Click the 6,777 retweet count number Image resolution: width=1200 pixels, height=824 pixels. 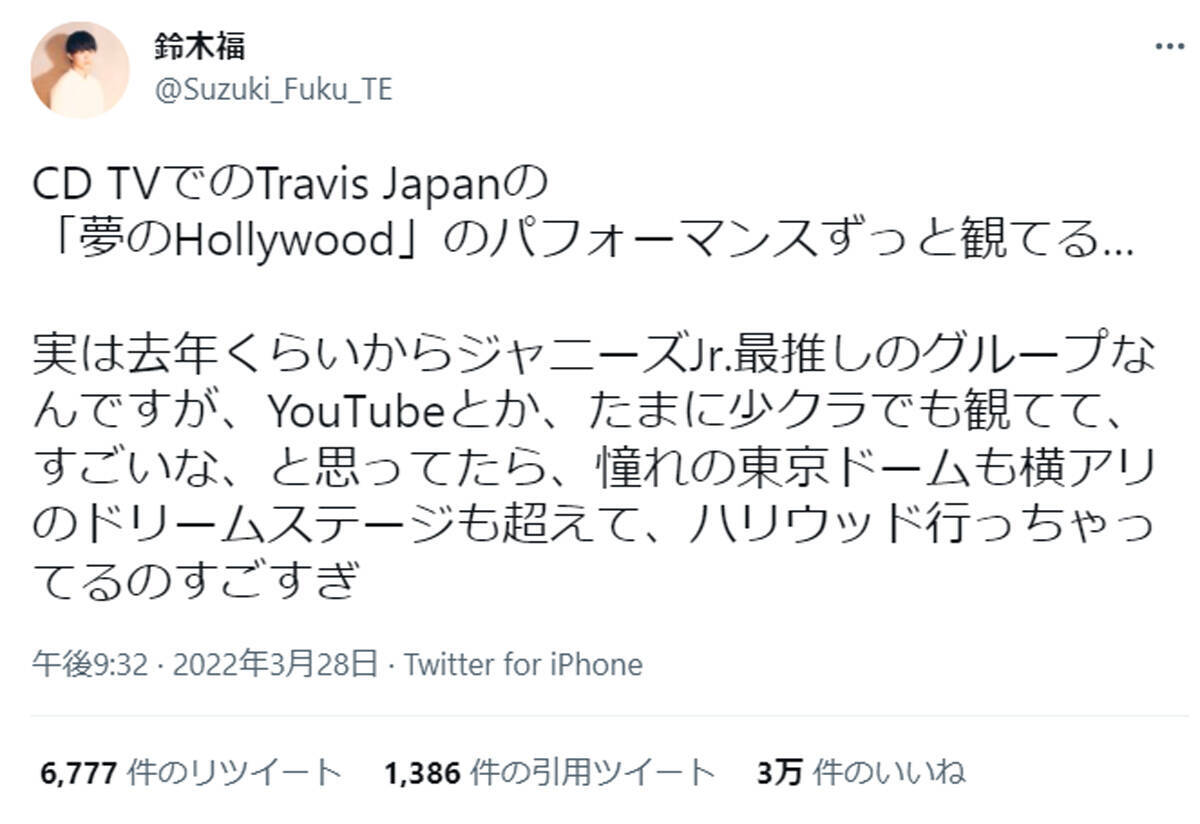coord(81,773)
